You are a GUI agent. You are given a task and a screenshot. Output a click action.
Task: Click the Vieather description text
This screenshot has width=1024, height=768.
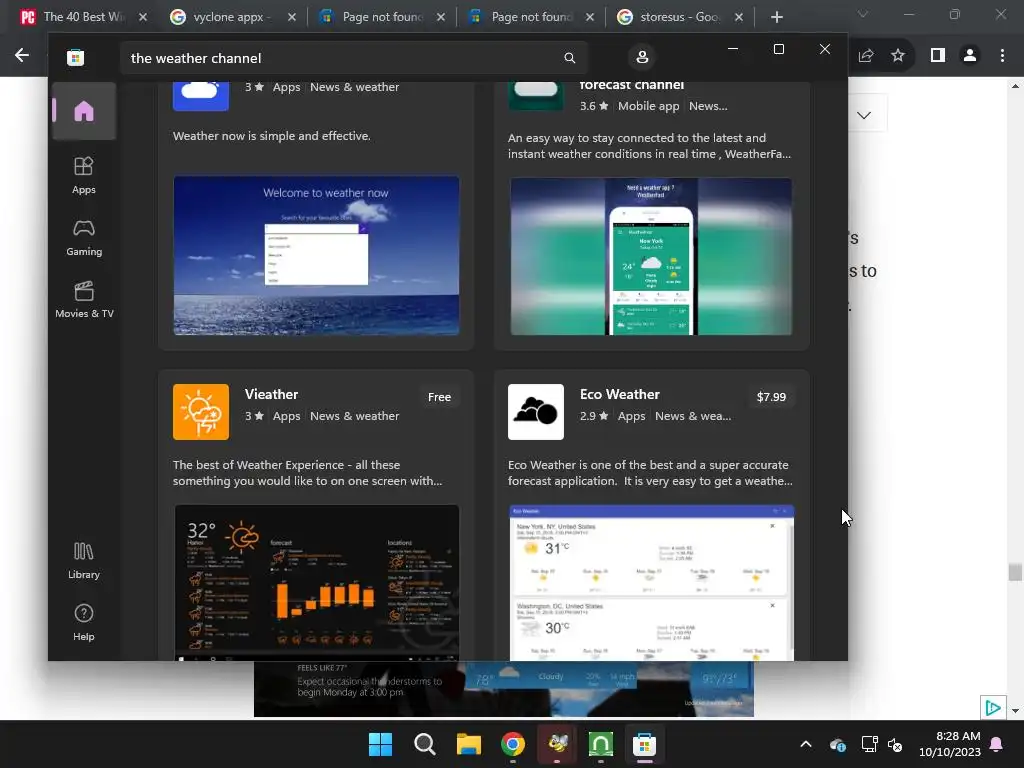308,473
